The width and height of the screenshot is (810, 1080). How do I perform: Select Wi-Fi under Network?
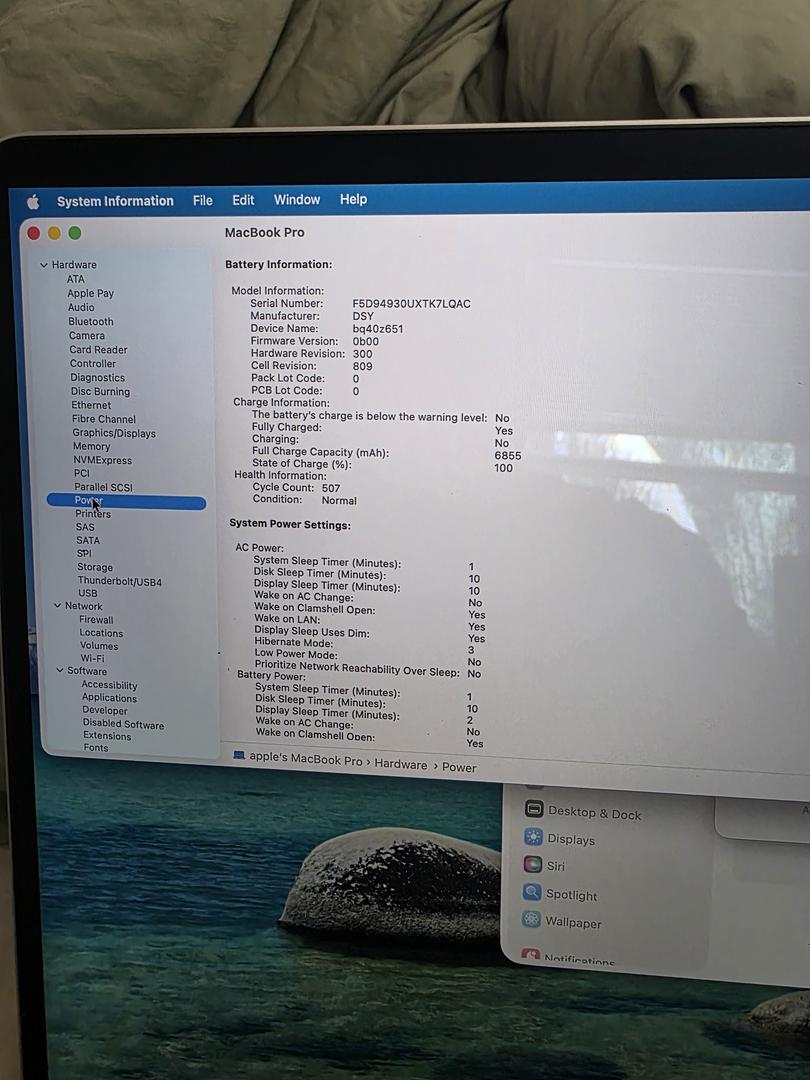(x=93, y=658)
